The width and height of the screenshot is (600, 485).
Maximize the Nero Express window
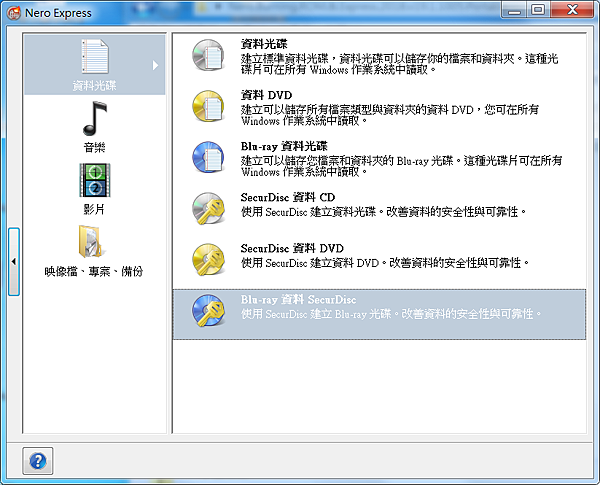539,10
